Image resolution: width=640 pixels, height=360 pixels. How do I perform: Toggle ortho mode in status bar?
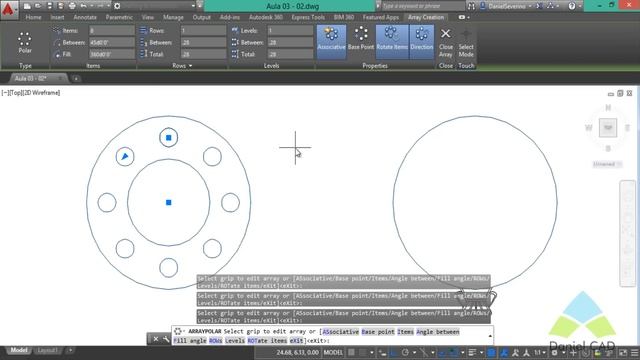[x=393, y=353]
